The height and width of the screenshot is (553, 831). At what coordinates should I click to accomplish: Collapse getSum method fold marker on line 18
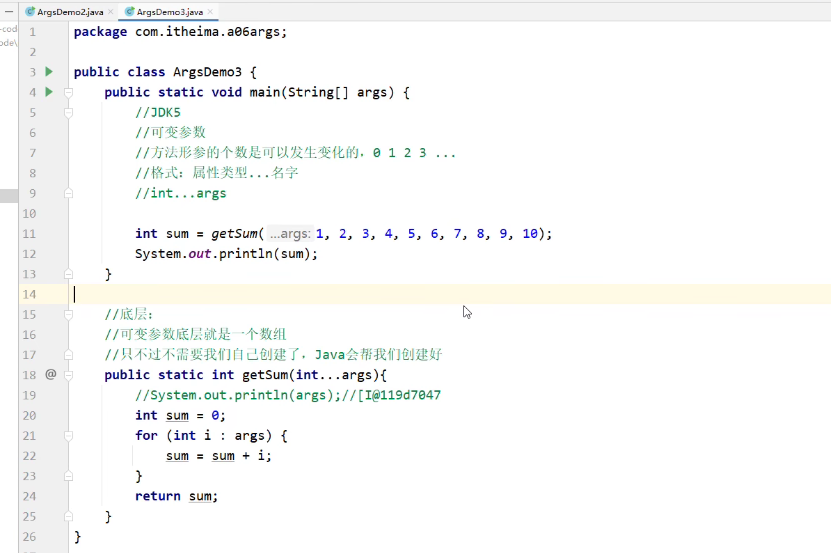click(x=68, y=375)
